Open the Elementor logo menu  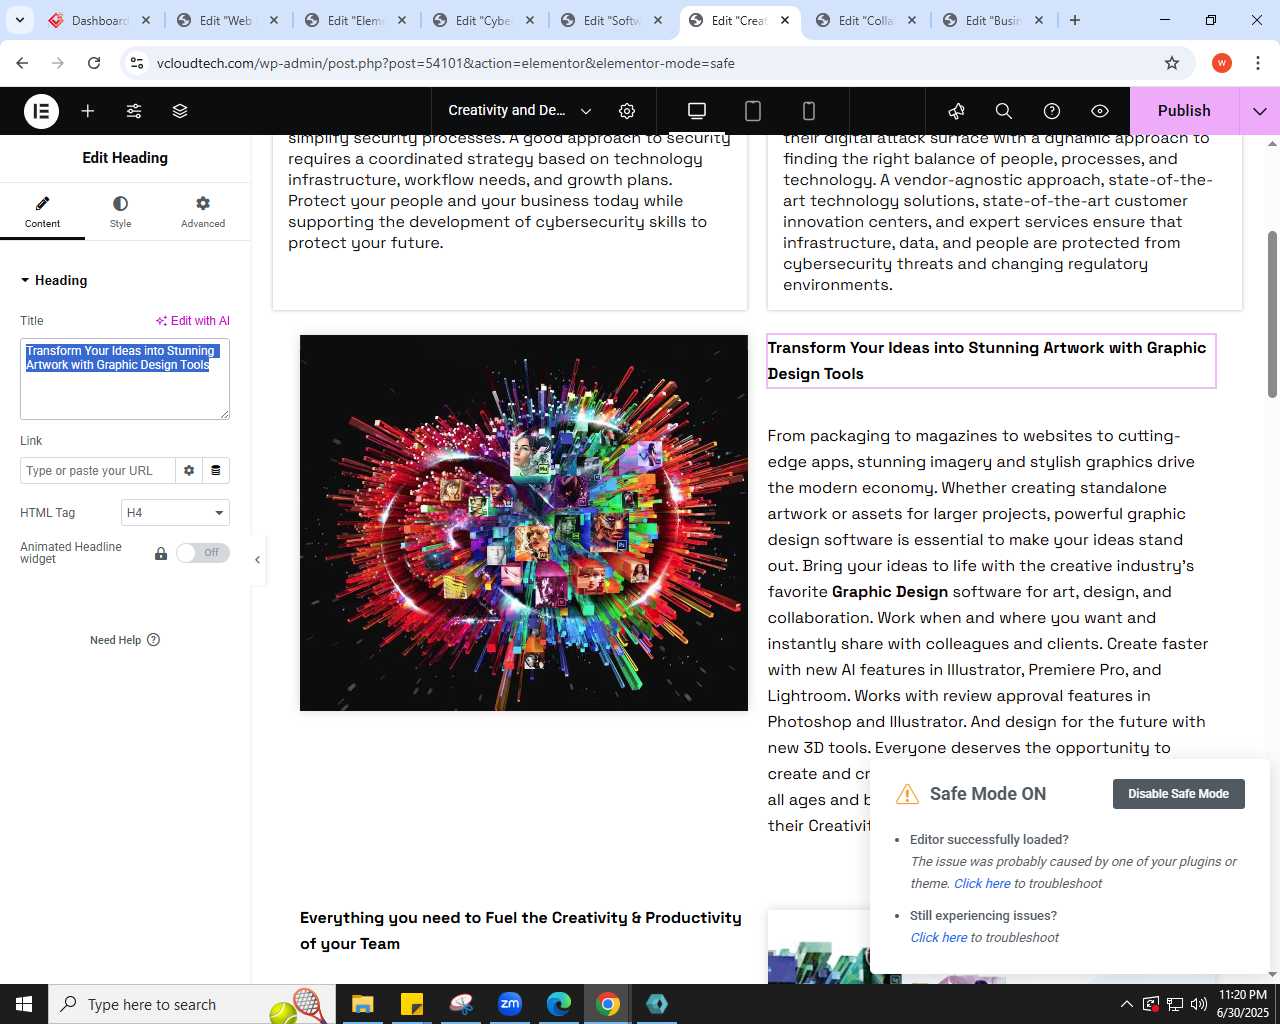click(41, 111)
